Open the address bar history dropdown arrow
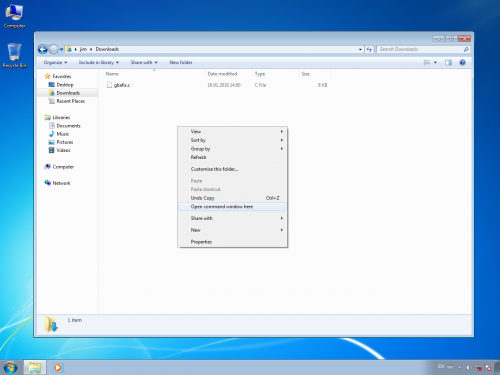The width and height of the screenshot is (500, 375). pos(360,49)
